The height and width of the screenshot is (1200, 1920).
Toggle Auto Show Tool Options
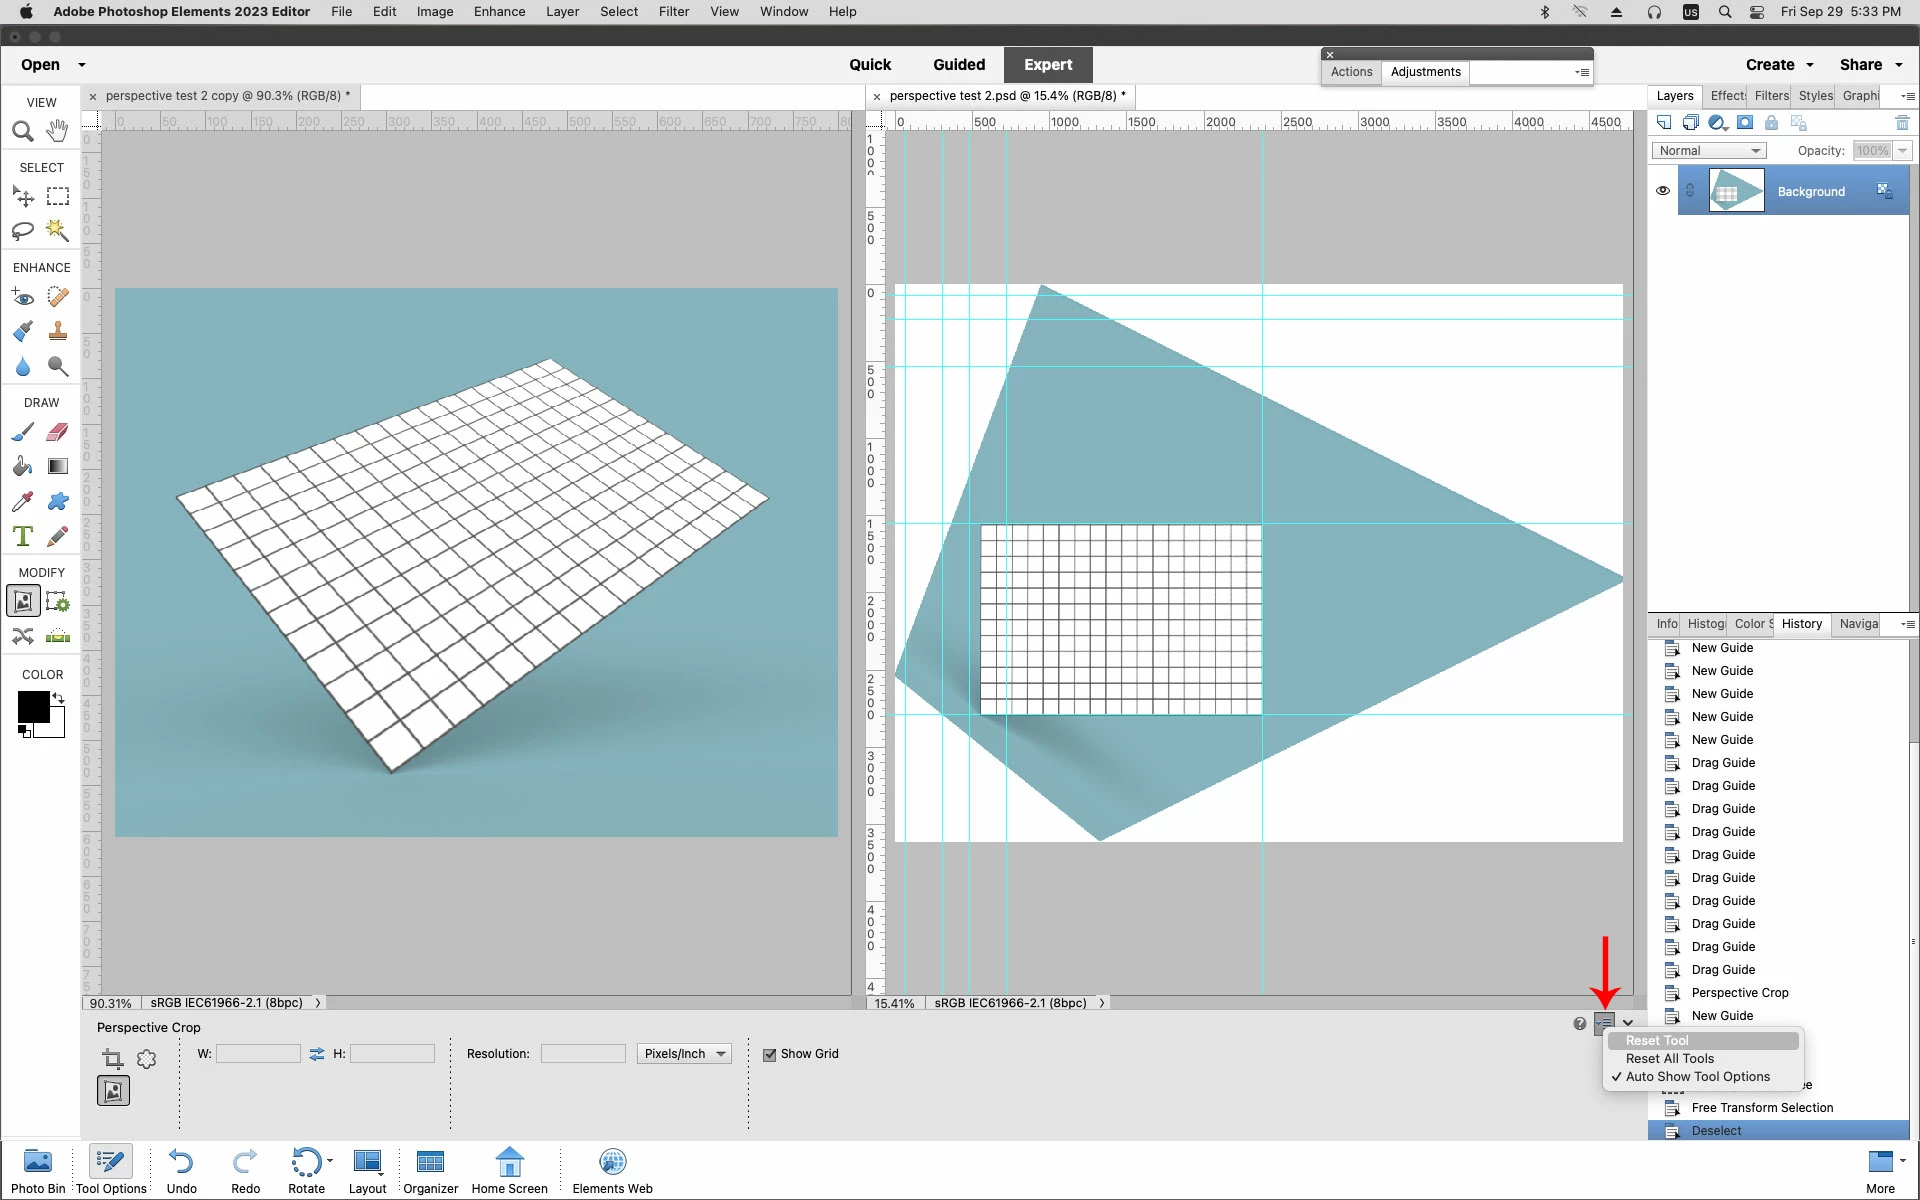pos(1697,1077)
